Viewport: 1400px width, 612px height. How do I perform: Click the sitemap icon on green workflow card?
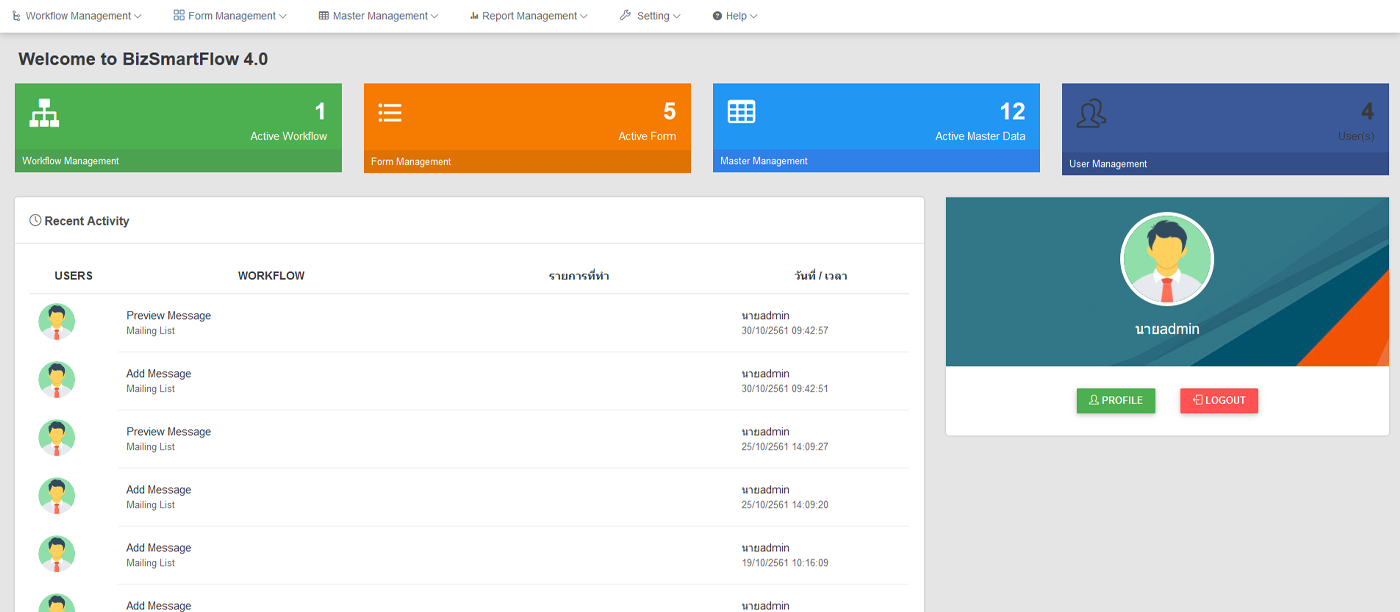point(44,112)
